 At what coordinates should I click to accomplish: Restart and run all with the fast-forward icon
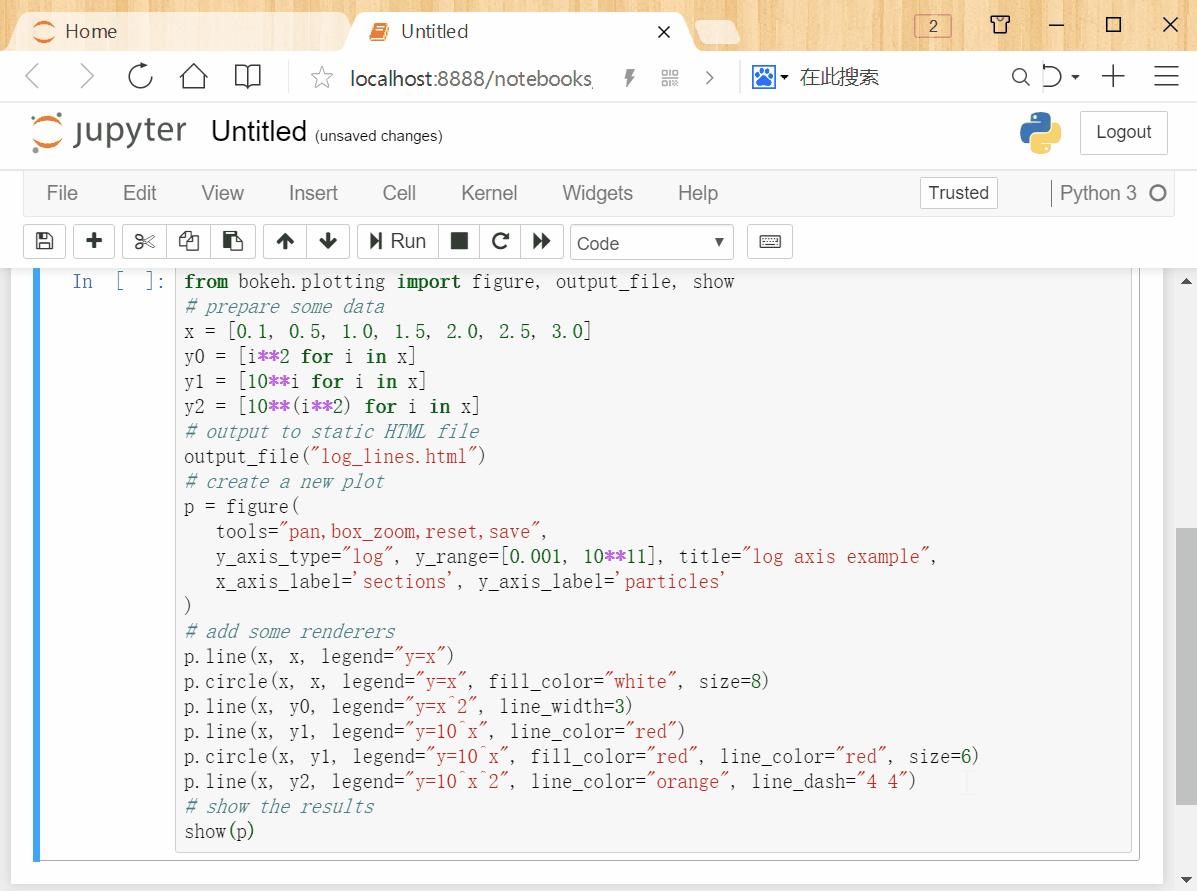[542, 242]
